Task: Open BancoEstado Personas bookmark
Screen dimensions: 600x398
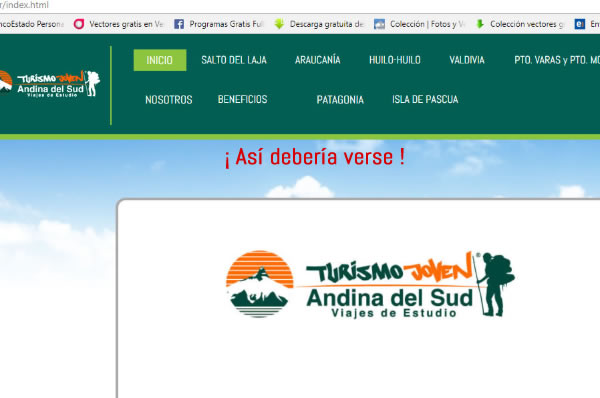Action: pos(32,24)
